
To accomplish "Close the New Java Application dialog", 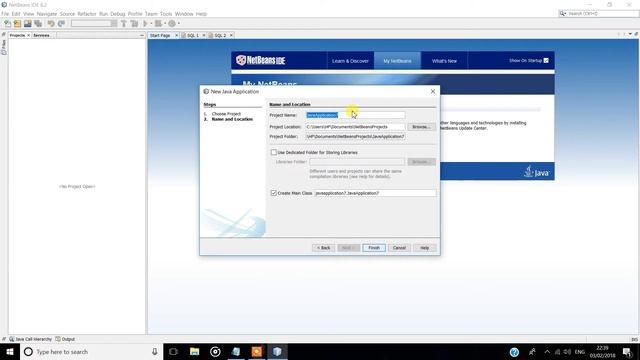I will pyautogui.click(x=433, y=91).
